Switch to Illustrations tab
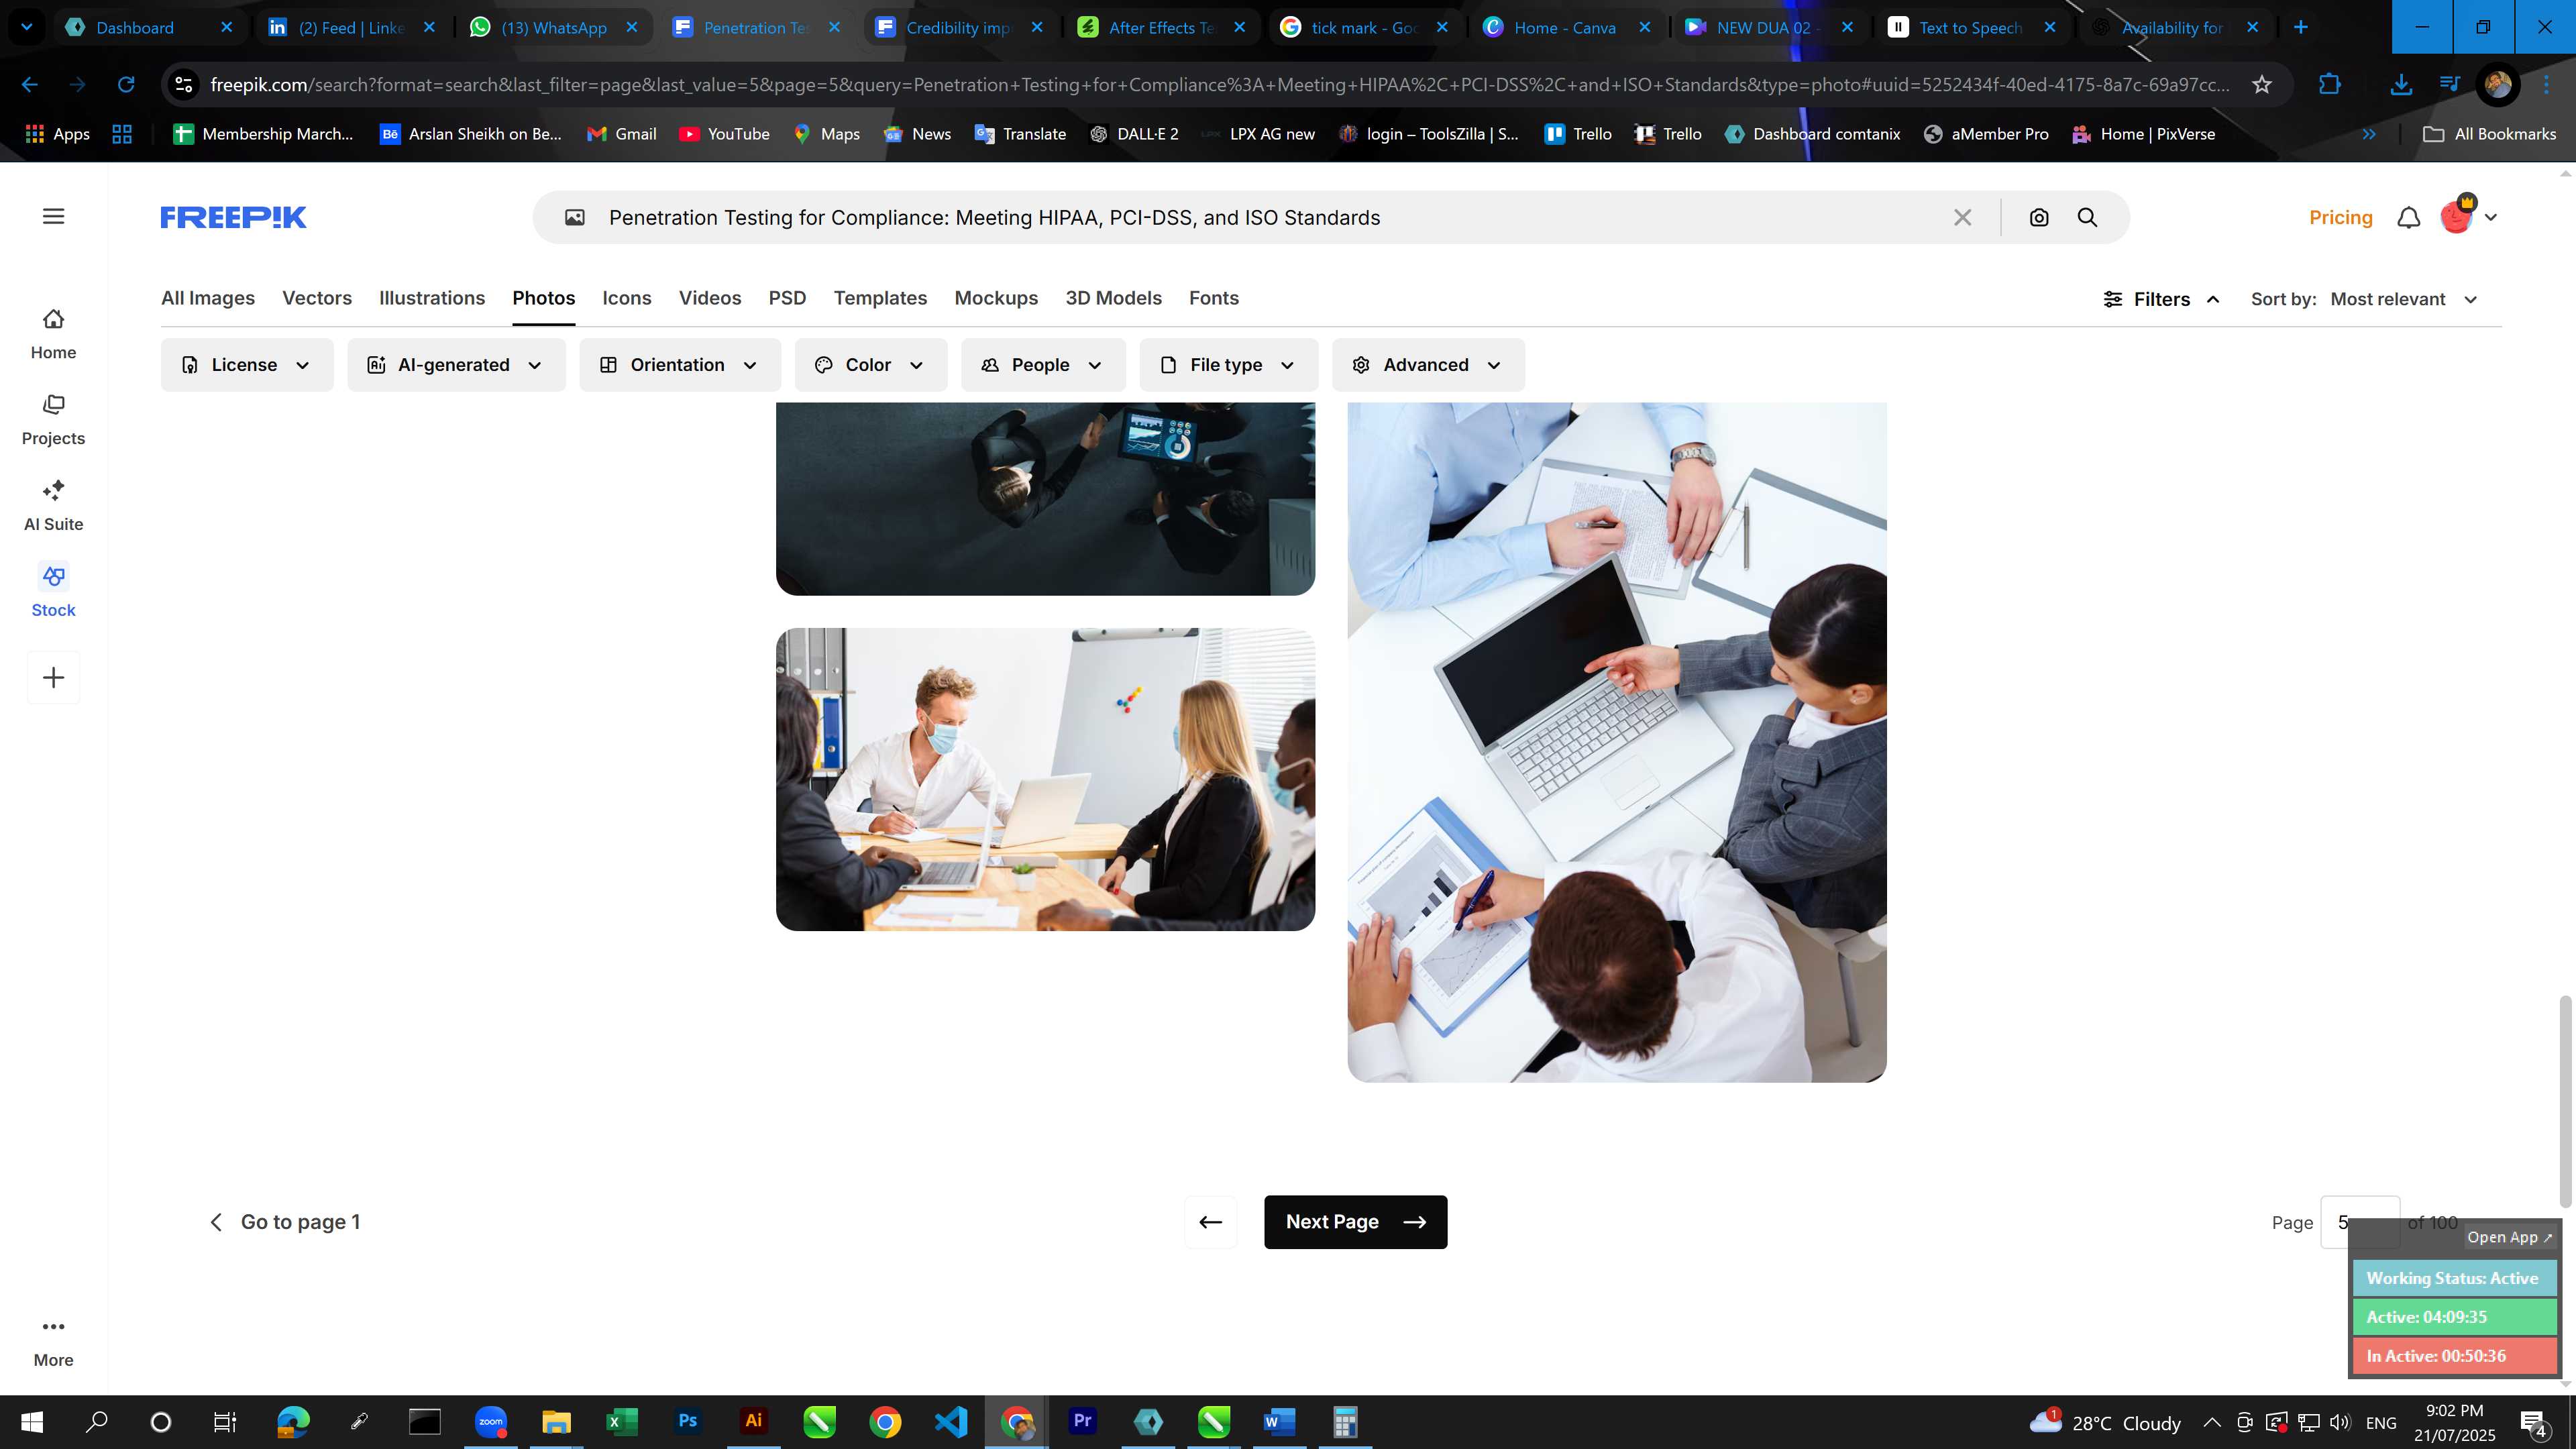Screen dimensions: 2576x1449 click(x=432, y=298)
